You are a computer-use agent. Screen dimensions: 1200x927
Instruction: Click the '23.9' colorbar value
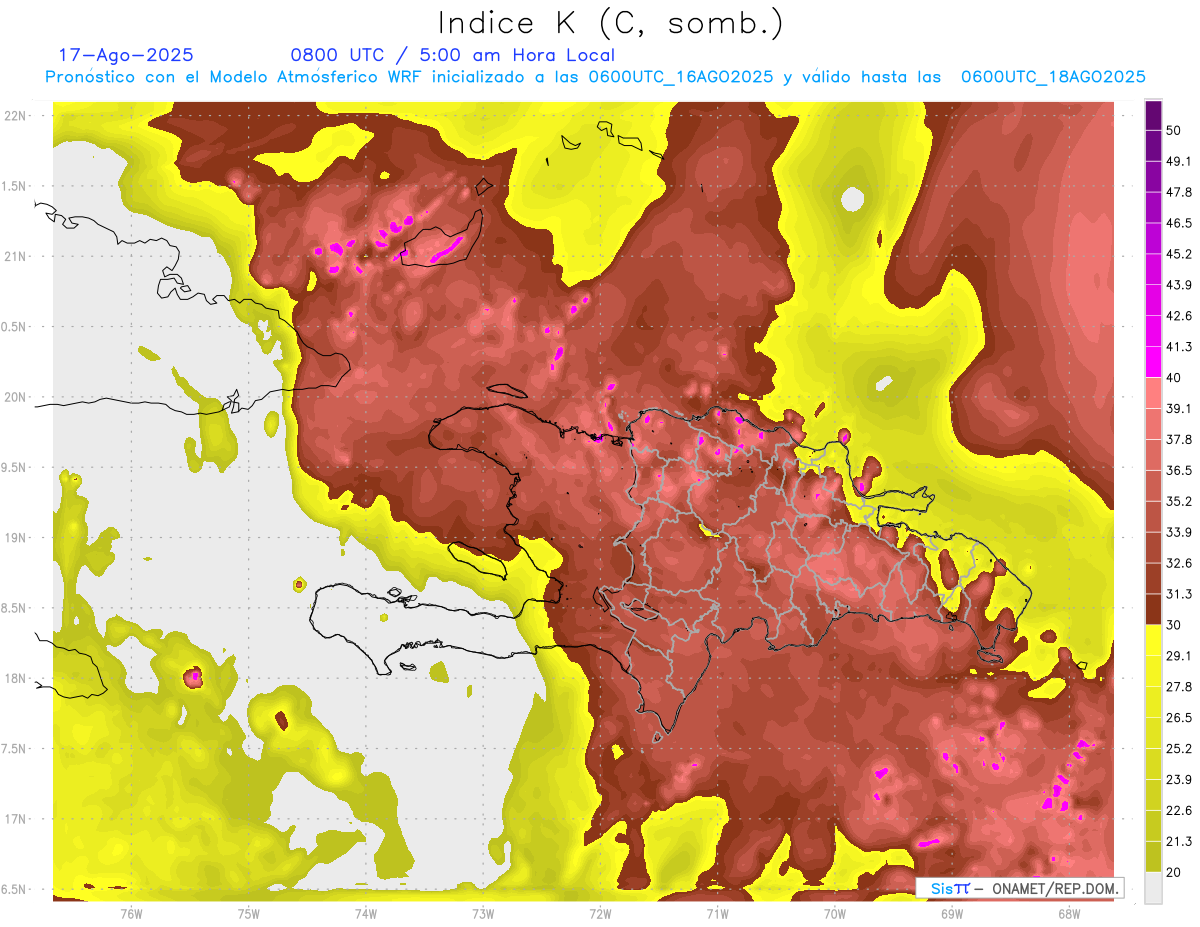[1179, 780]
